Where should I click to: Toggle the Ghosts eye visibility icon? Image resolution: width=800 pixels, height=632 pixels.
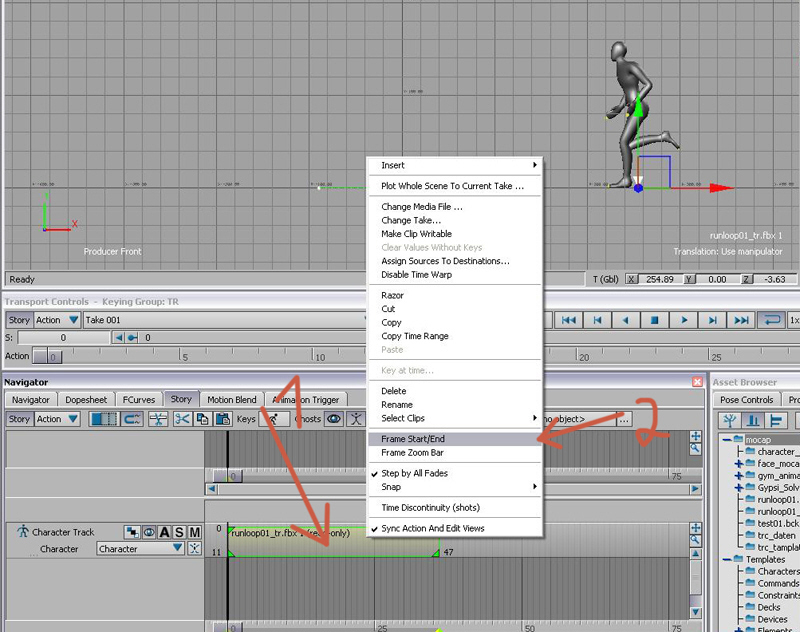coord(334,419)
